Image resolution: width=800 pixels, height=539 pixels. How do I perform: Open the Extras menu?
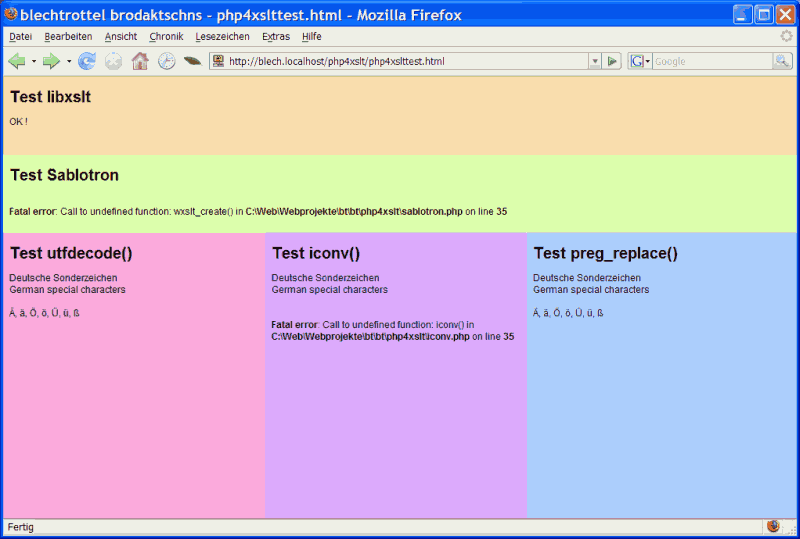click(276, 36)
